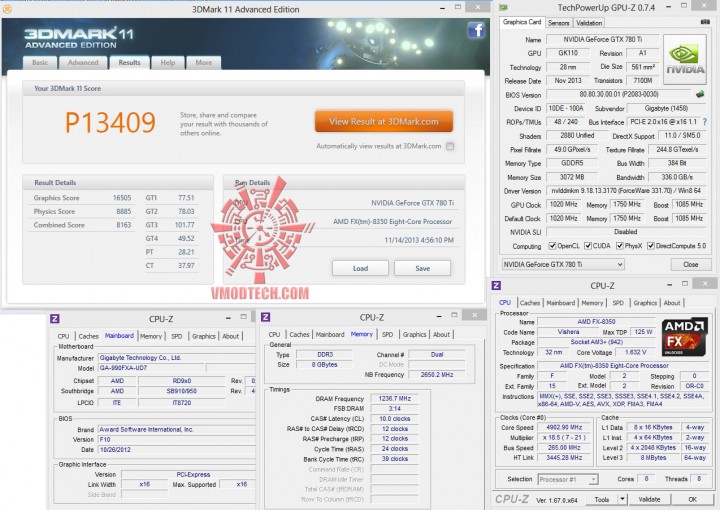Click the Z icon in the CPU-Z CPU window
This screenshot has height=510, width=720.
tap(496, 285)
